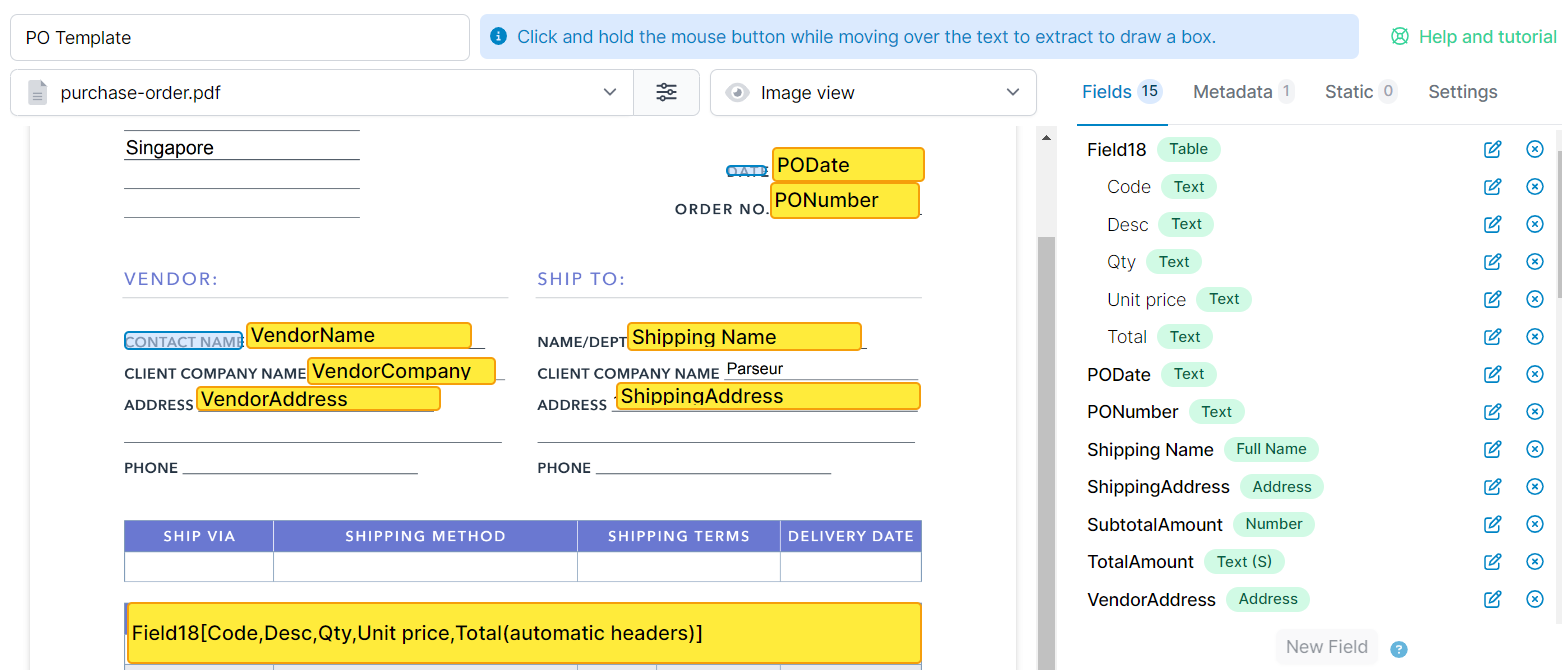1562x670 pixels.
Task: Remove the PONumber field
Action: pos(1535,411)
